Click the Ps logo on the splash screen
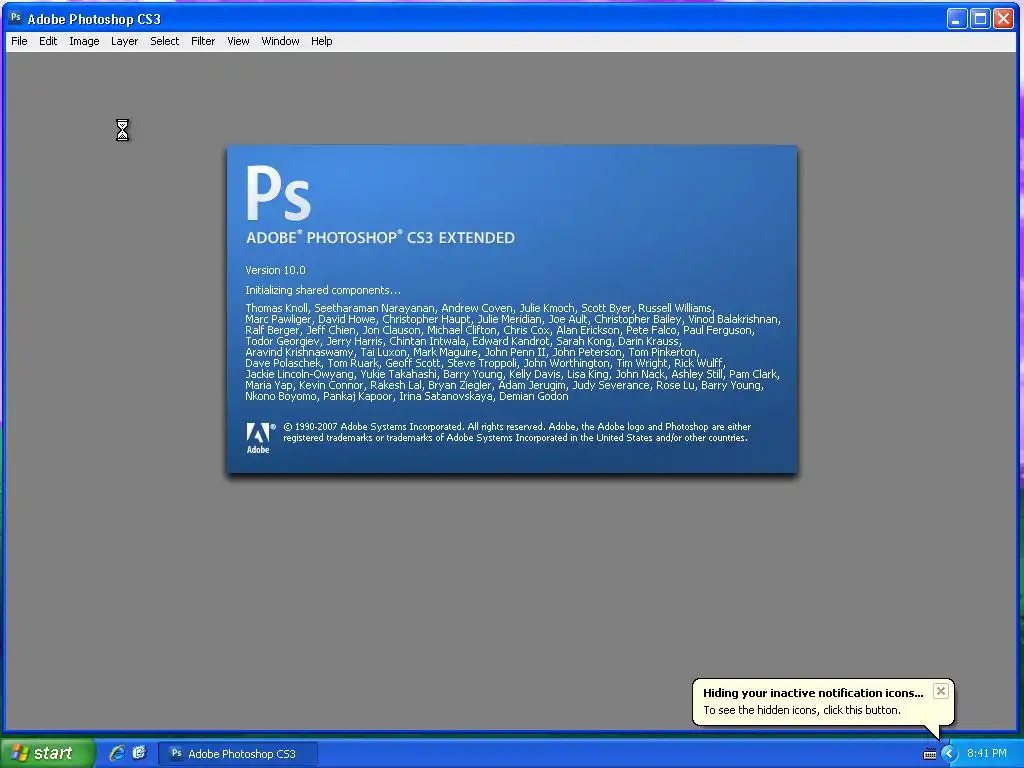 point(278,193)
